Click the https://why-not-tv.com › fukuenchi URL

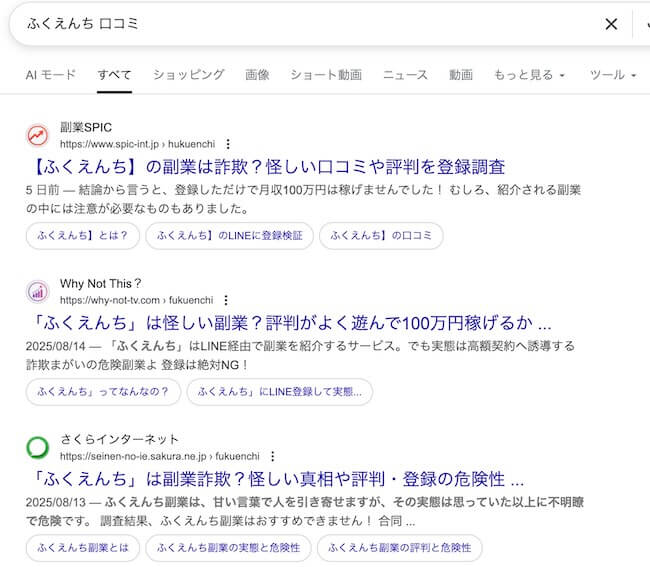(136, 300)
